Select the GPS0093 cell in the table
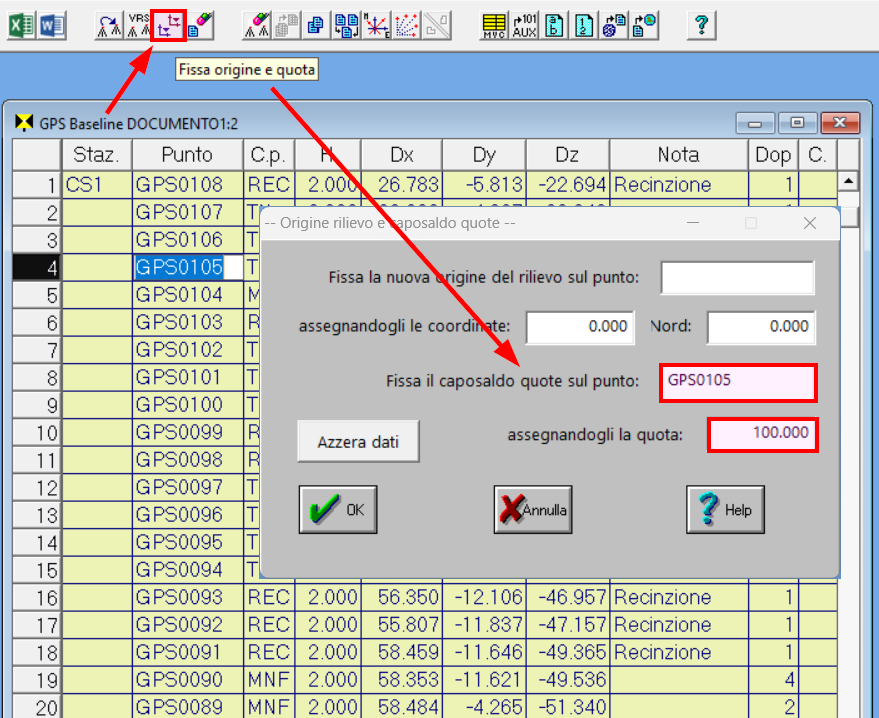879x718 pixels. coord(187,598)
